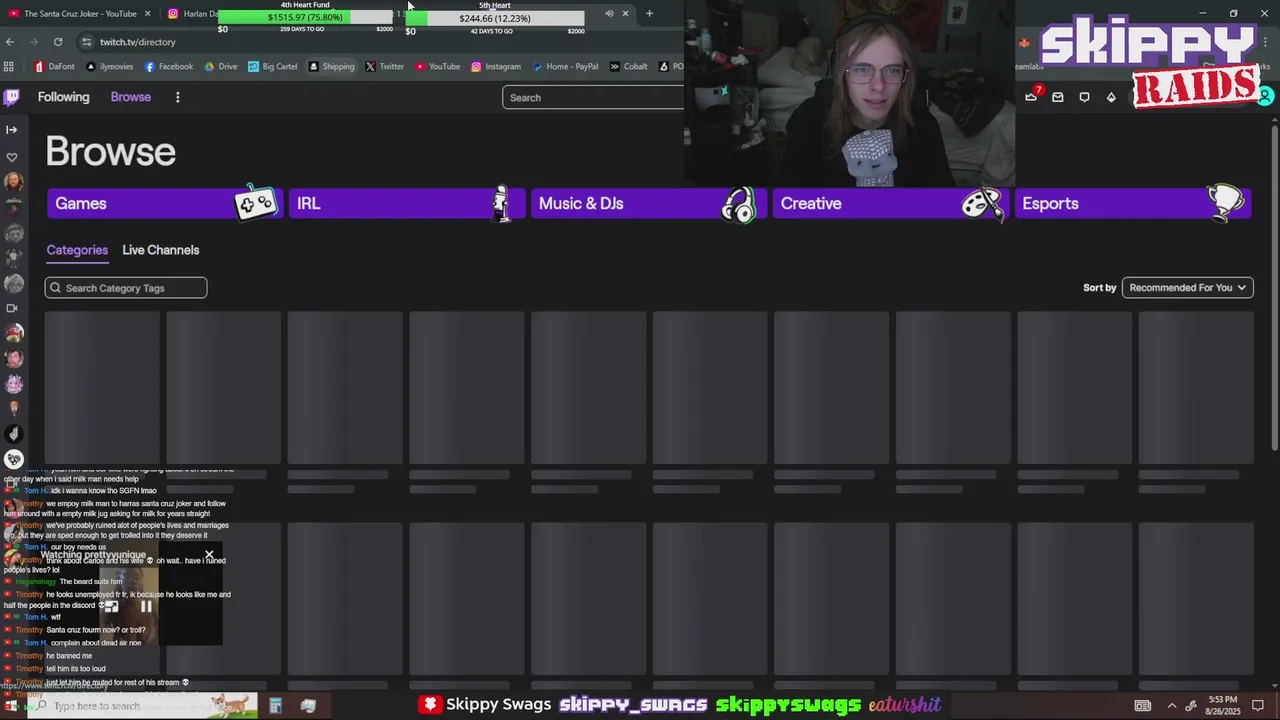Open the Esports category card
The height and width of the screenshot is (720, 1280).
[x=1131, y=203]
